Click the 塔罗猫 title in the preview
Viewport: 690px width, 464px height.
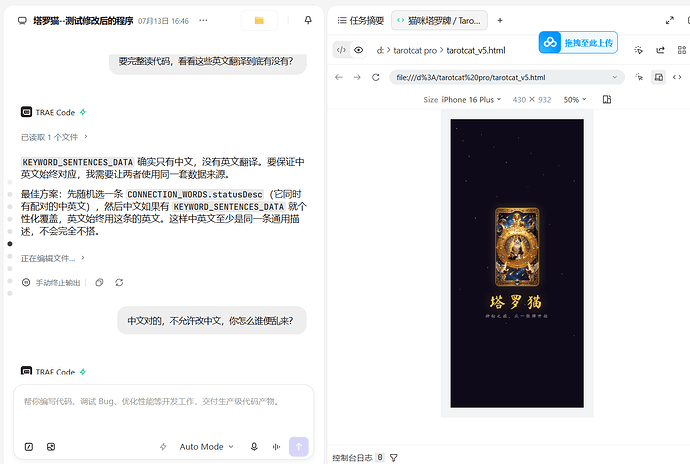click(x=516, y=302)
